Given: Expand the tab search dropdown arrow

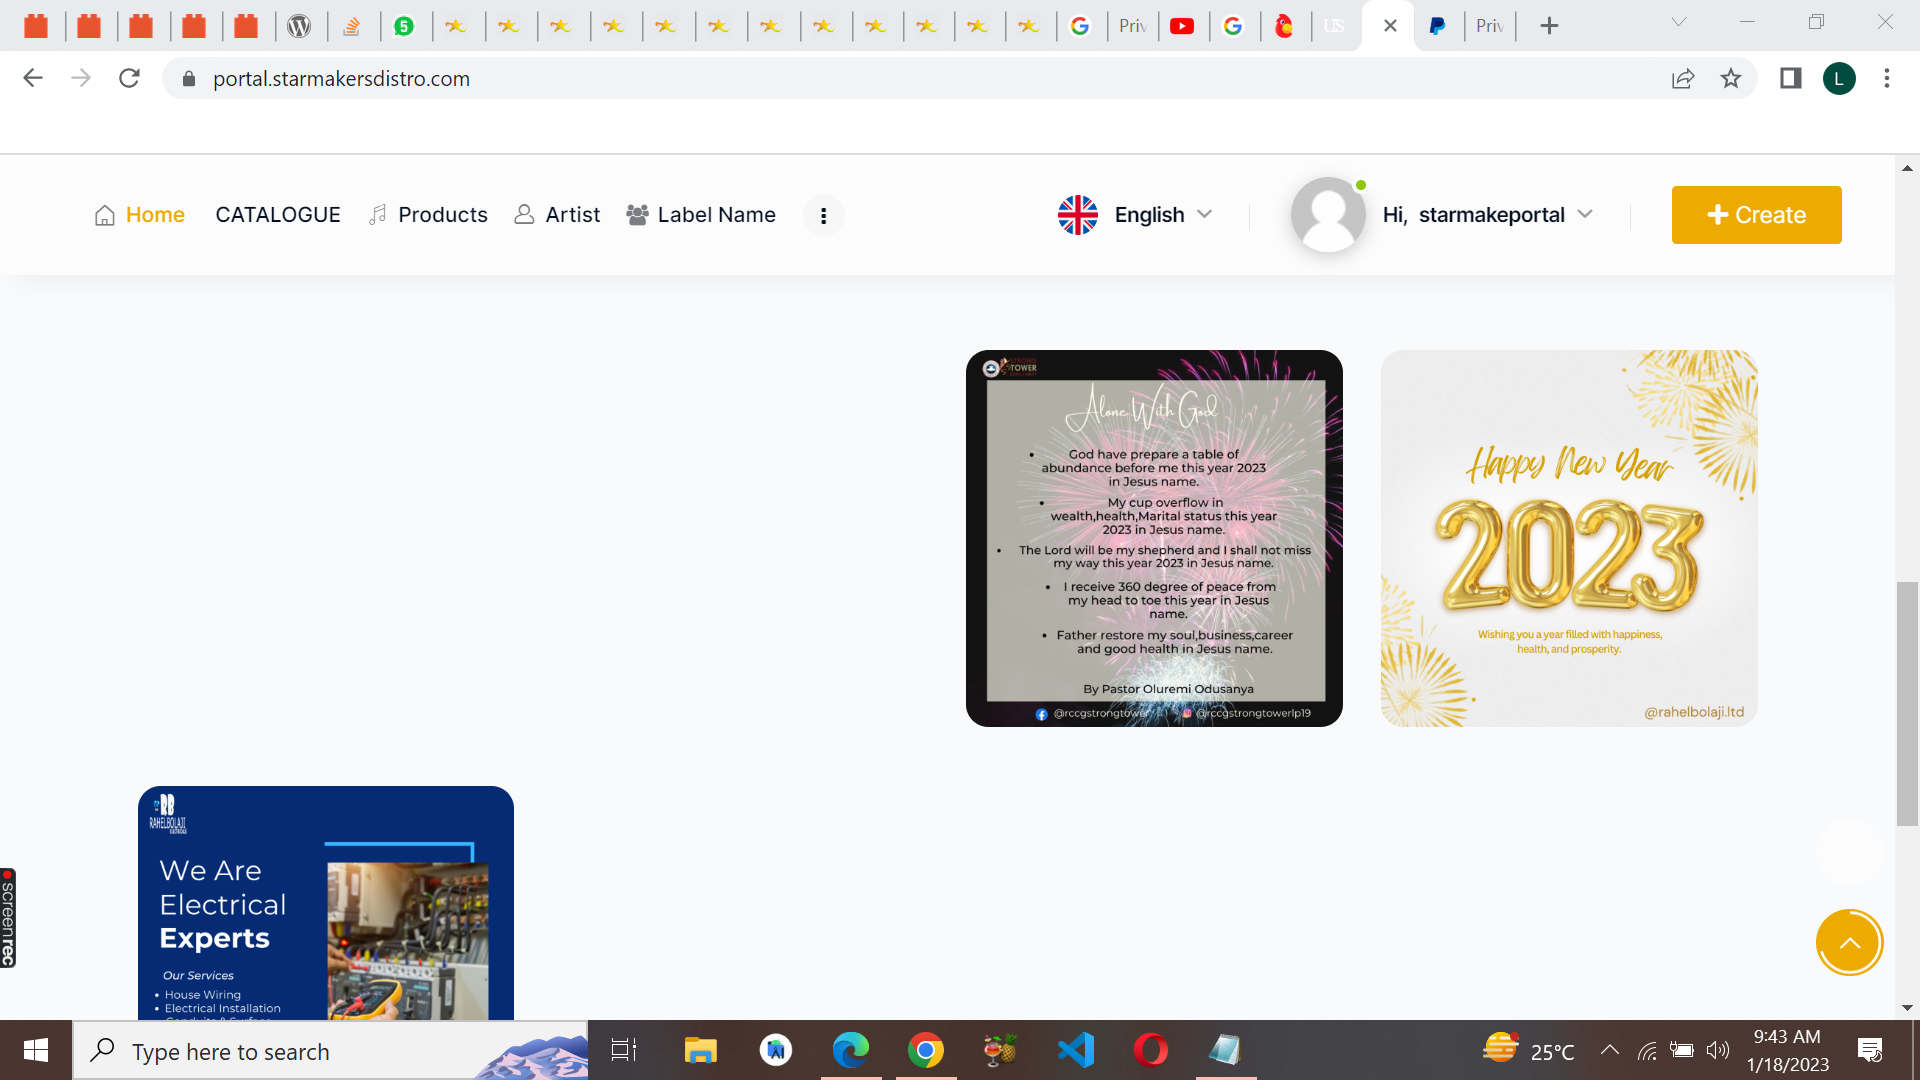Looking at the screenshot, I should coord(1679,22).
